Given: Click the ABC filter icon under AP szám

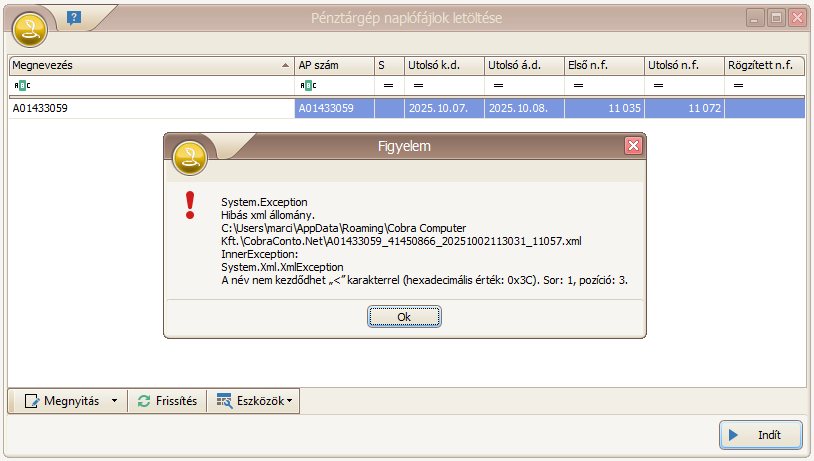Looking at the screenshot, I should (308, 86).
